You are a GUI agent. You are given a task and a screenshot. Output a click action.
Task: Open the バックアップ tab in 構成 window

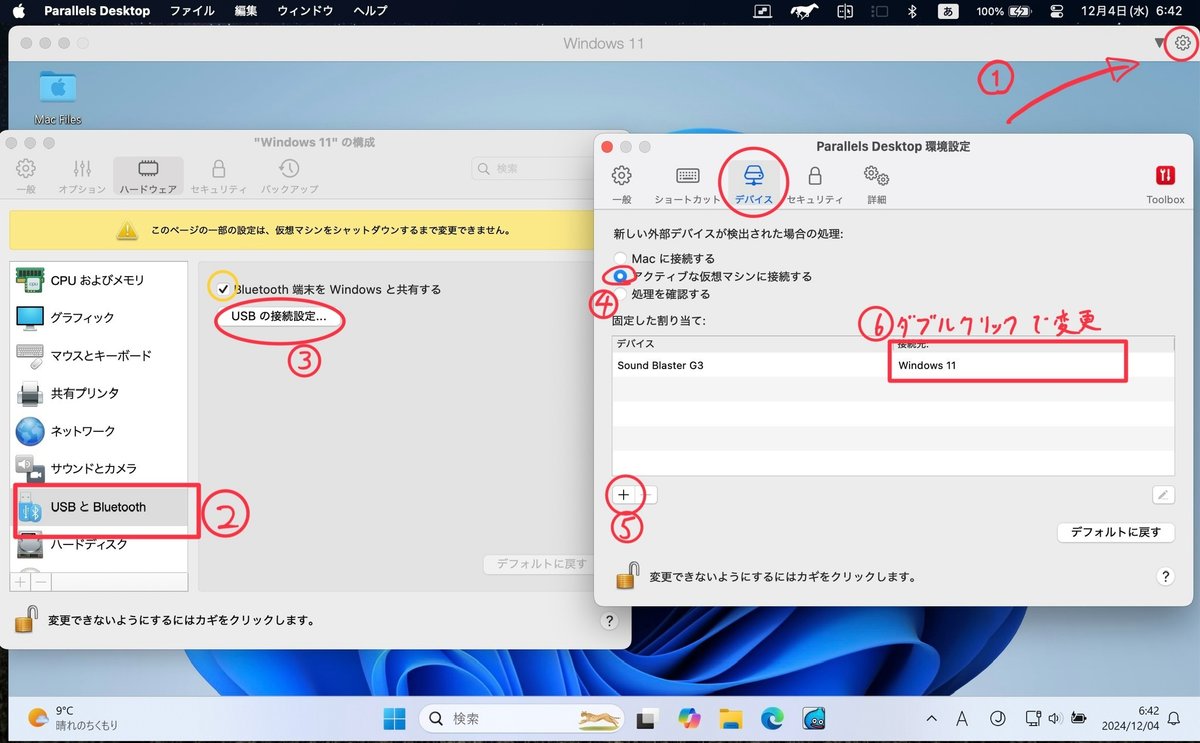coord(289,176)
